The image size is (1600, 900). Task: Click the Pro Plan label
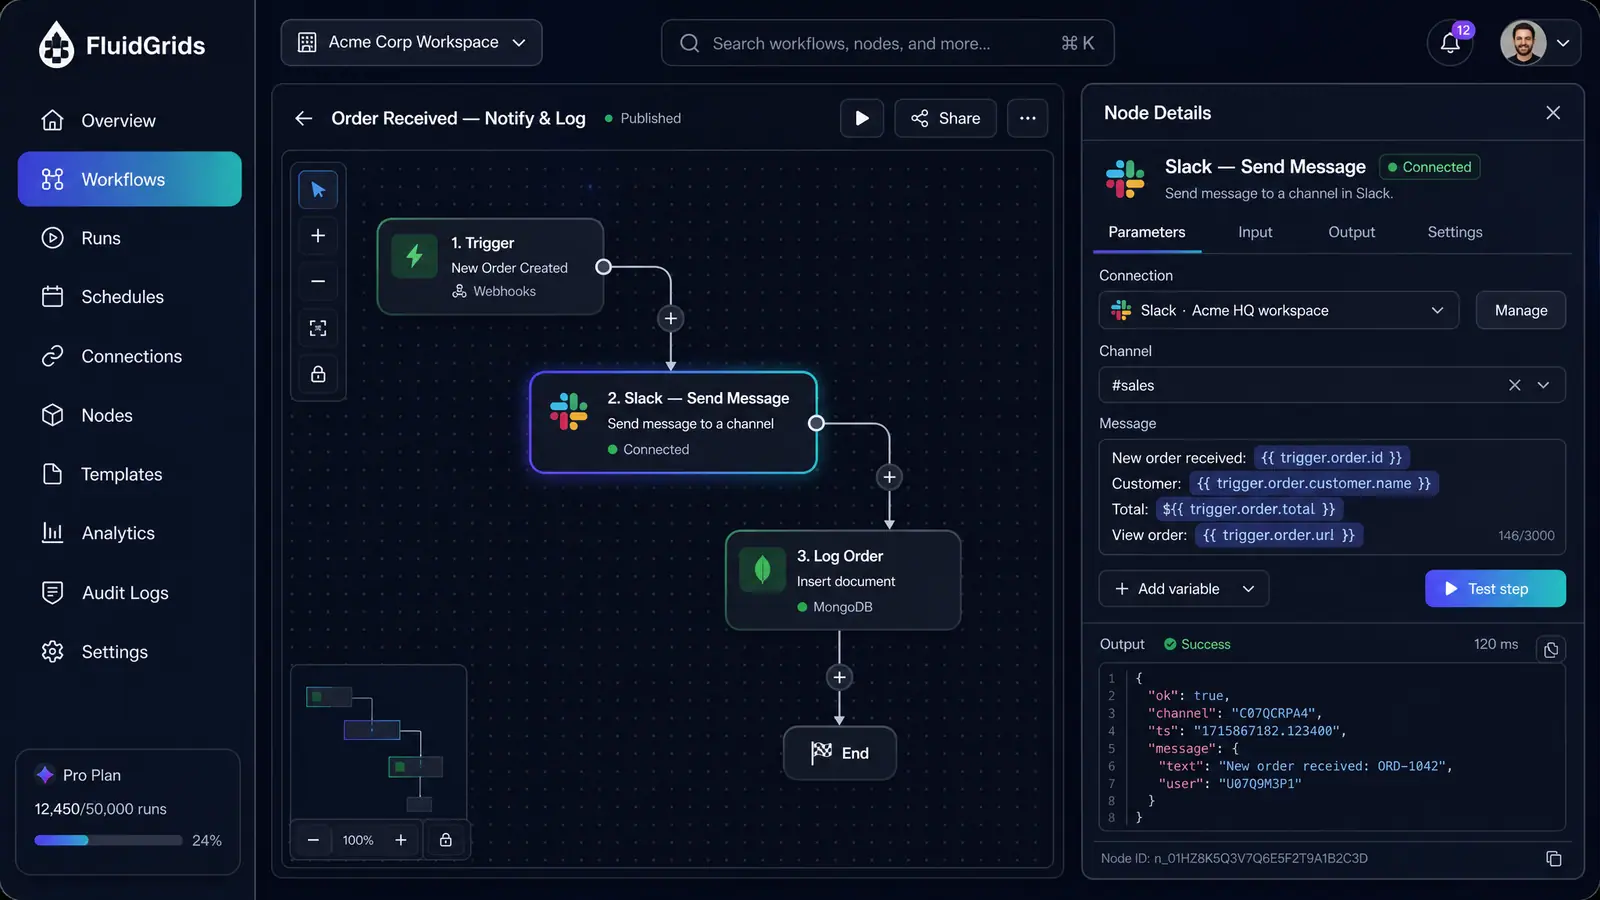pos(92,775)
